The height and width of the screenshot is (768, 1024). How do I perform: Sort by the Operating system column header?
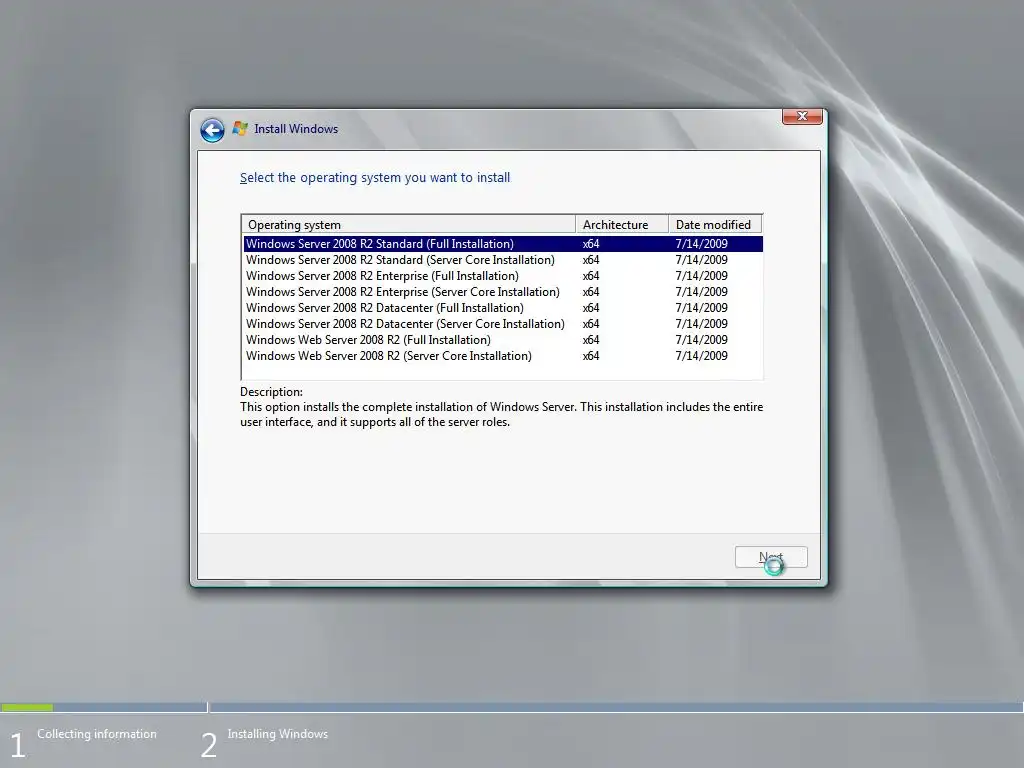click(x=409, y=225)
